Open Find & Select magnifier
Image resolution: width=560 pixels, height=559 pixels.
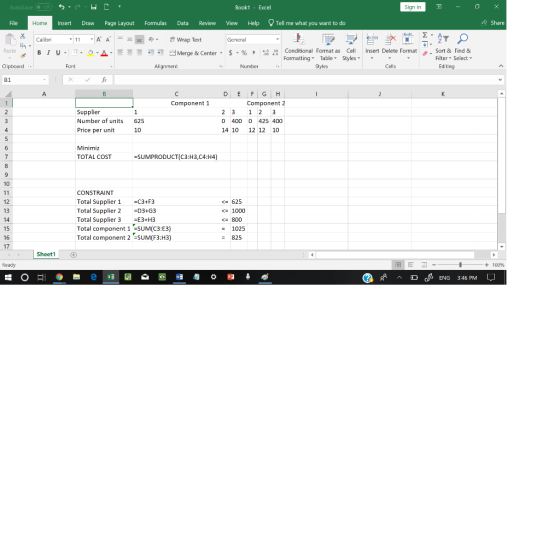coord(463,47)
